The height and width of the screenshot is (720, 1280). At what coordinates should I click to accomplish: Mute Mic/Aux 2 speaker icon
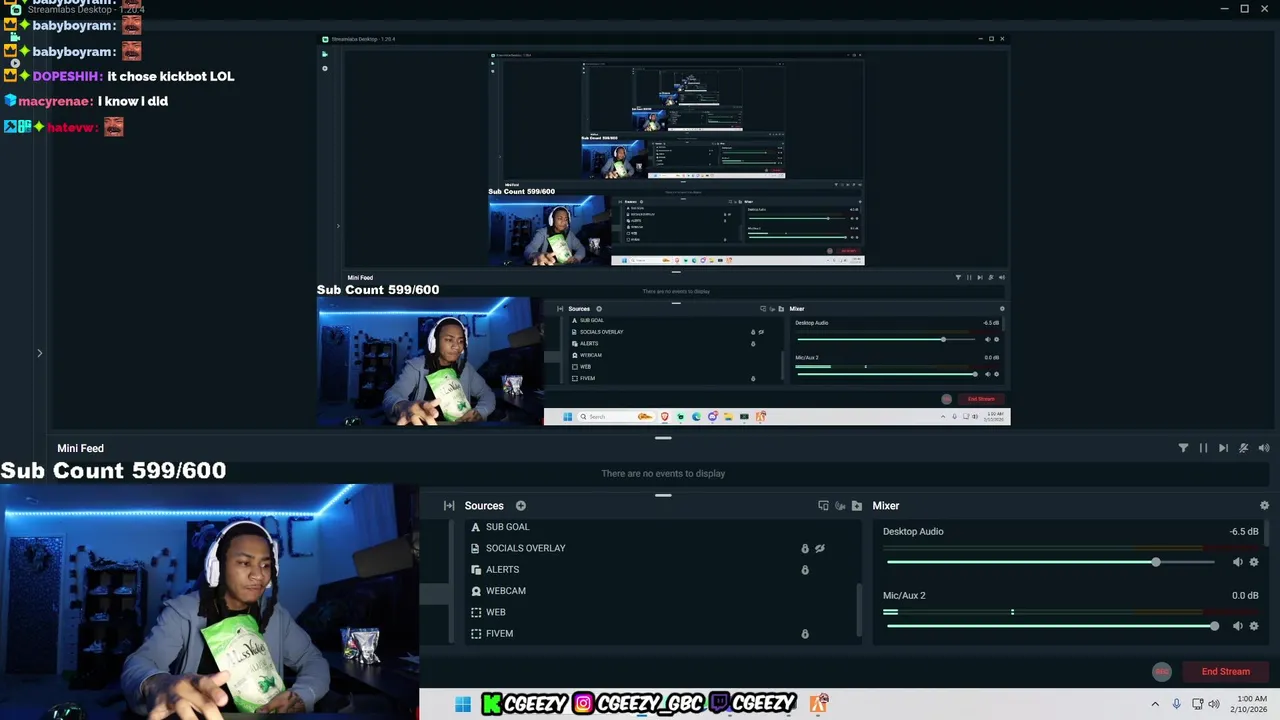[x=1237, y=626]
